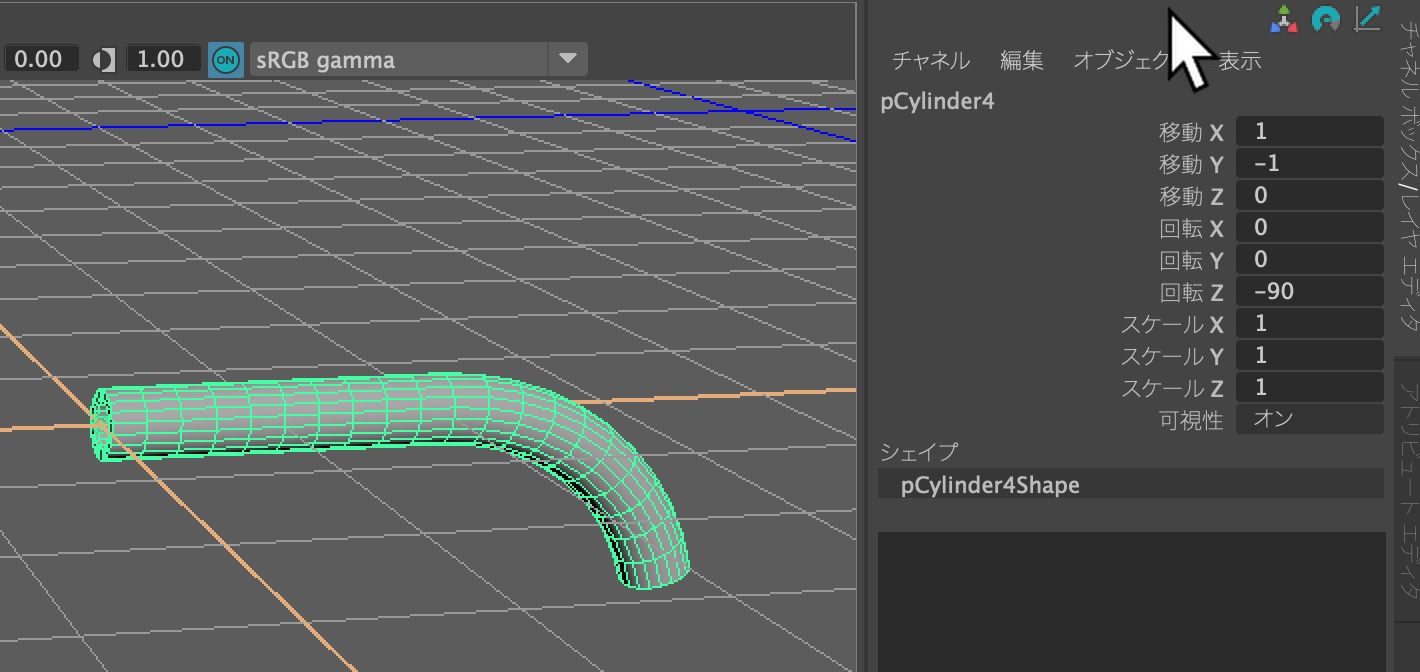Switch to アトリビュート エディタ side tab
Image resolution: width=1420 pixels, height=672 pixels.
tap(1408, 488)
